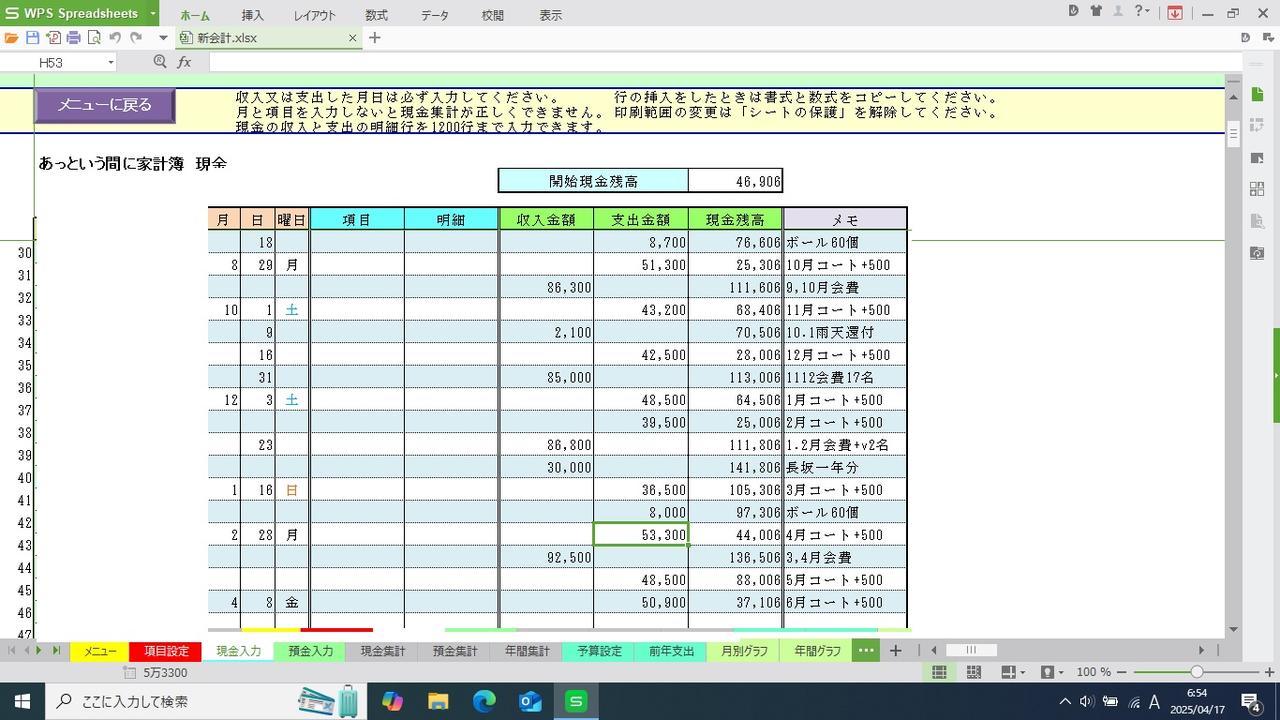Go to last sheet navigation arrow

56,651
